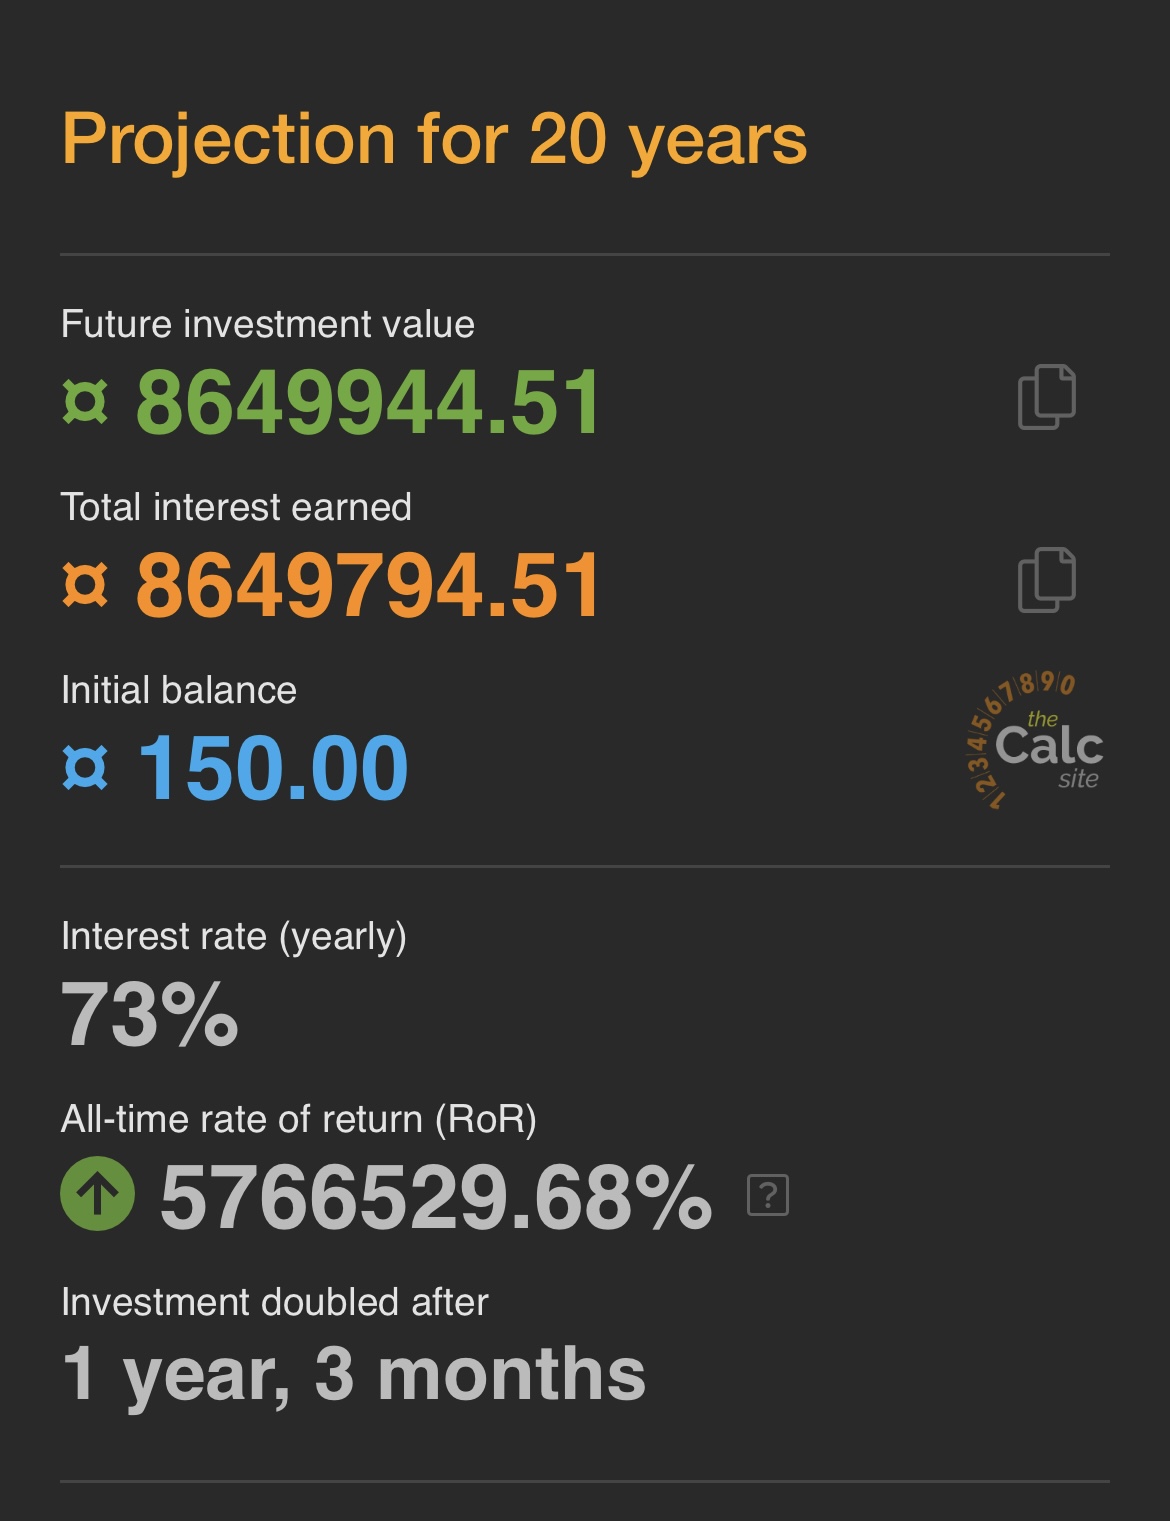Screen dimensions: 1170x1521
Task: Click the blue currency symbol
Action: click(x=85, y=768)
